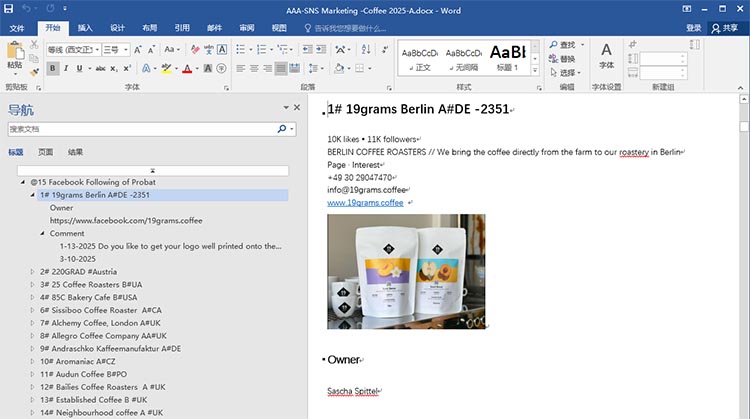
Task: Apply the Heading 1 style
Action: [x=508, y=58]
